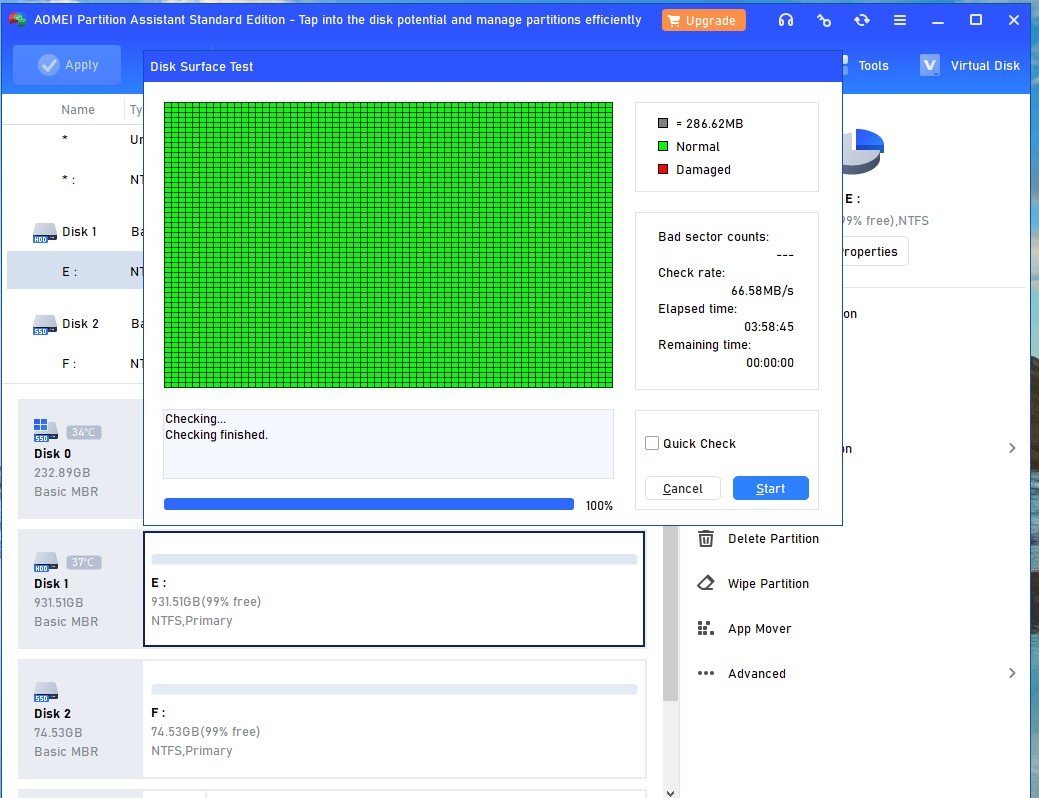The height and width of the screenshot is (798, 1039).
Task: Open the Tools menu
Action: (x=872, y=65)
